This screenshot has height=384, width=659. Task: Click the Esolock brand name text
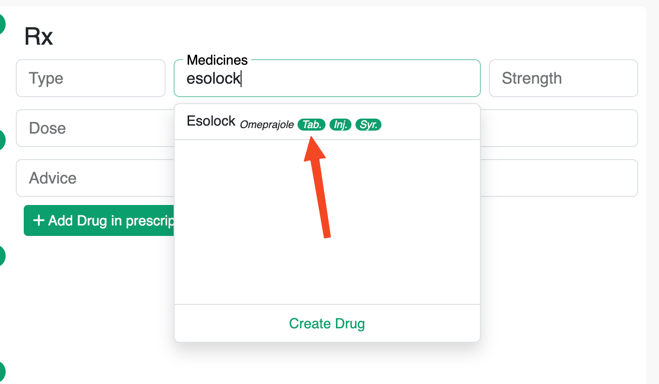[211, 121]
